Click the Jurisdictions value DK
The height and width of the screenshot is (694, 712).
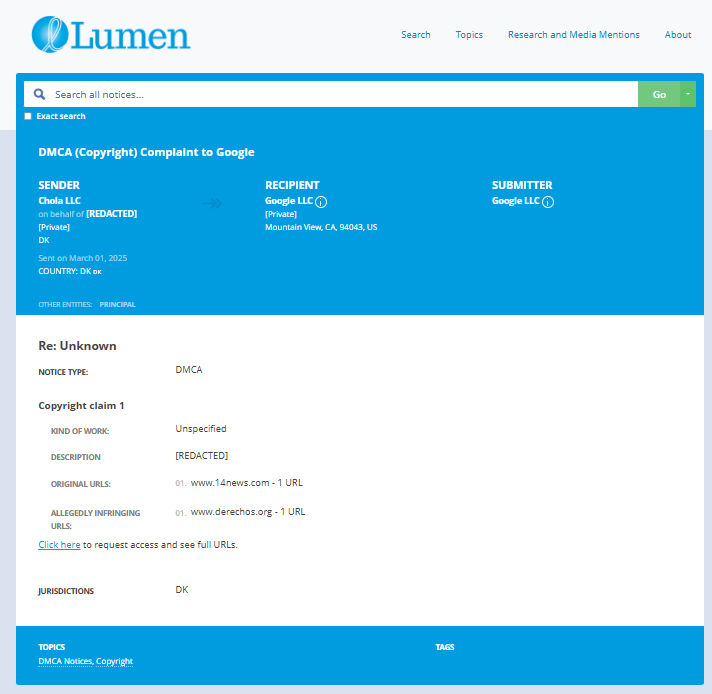[182, 590]
